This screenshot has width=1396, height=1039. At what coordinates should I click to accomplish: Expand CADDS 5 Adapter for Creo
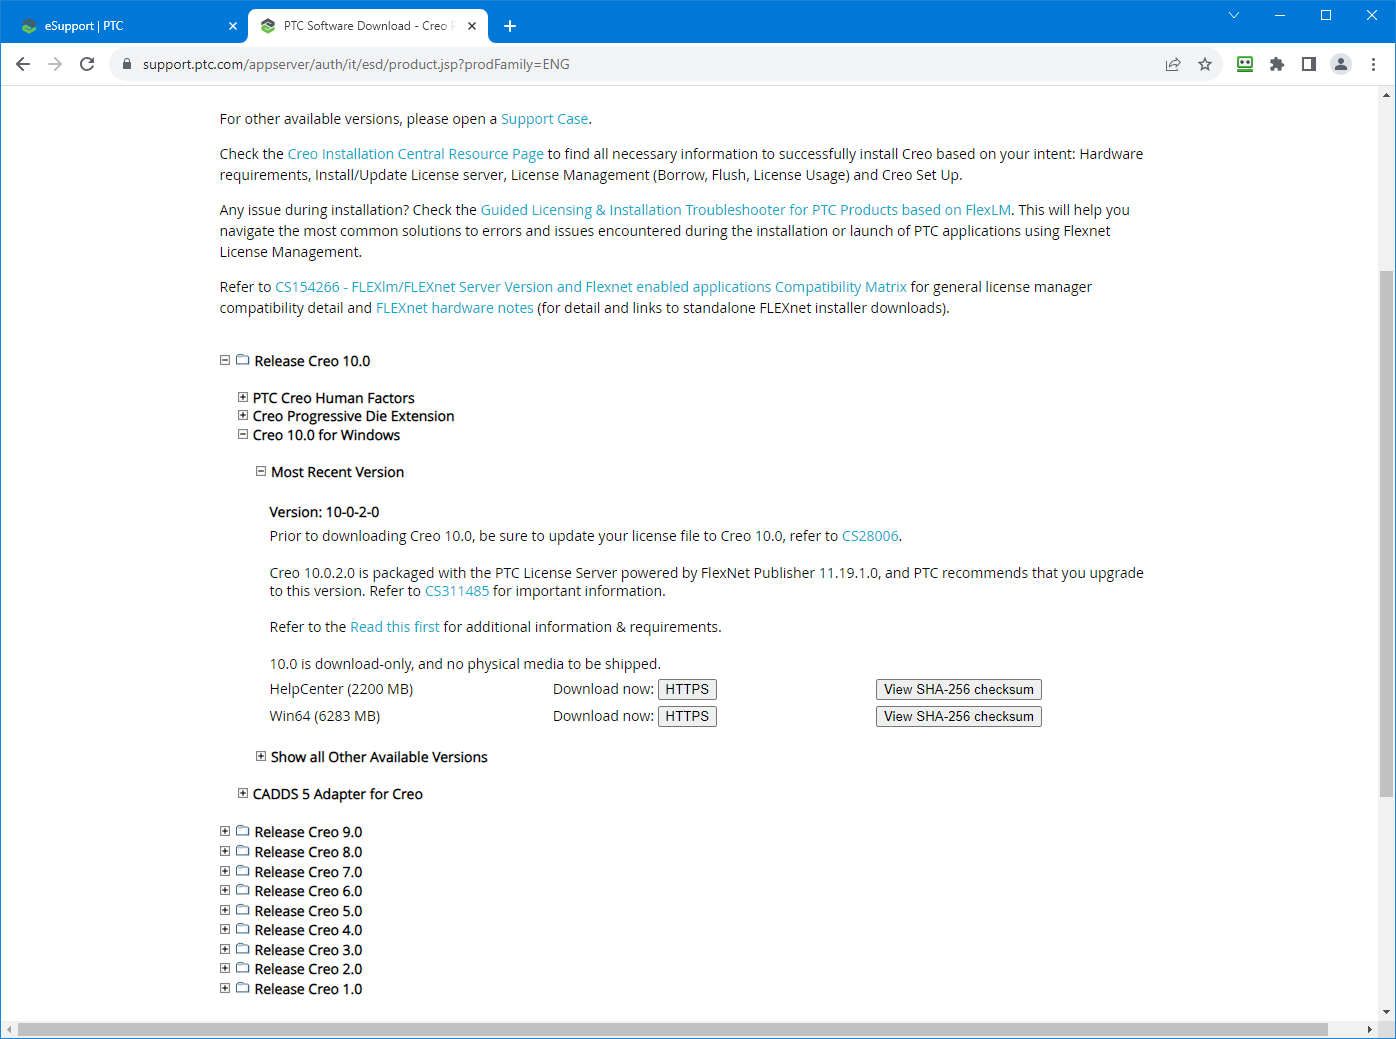click(243, 793)
